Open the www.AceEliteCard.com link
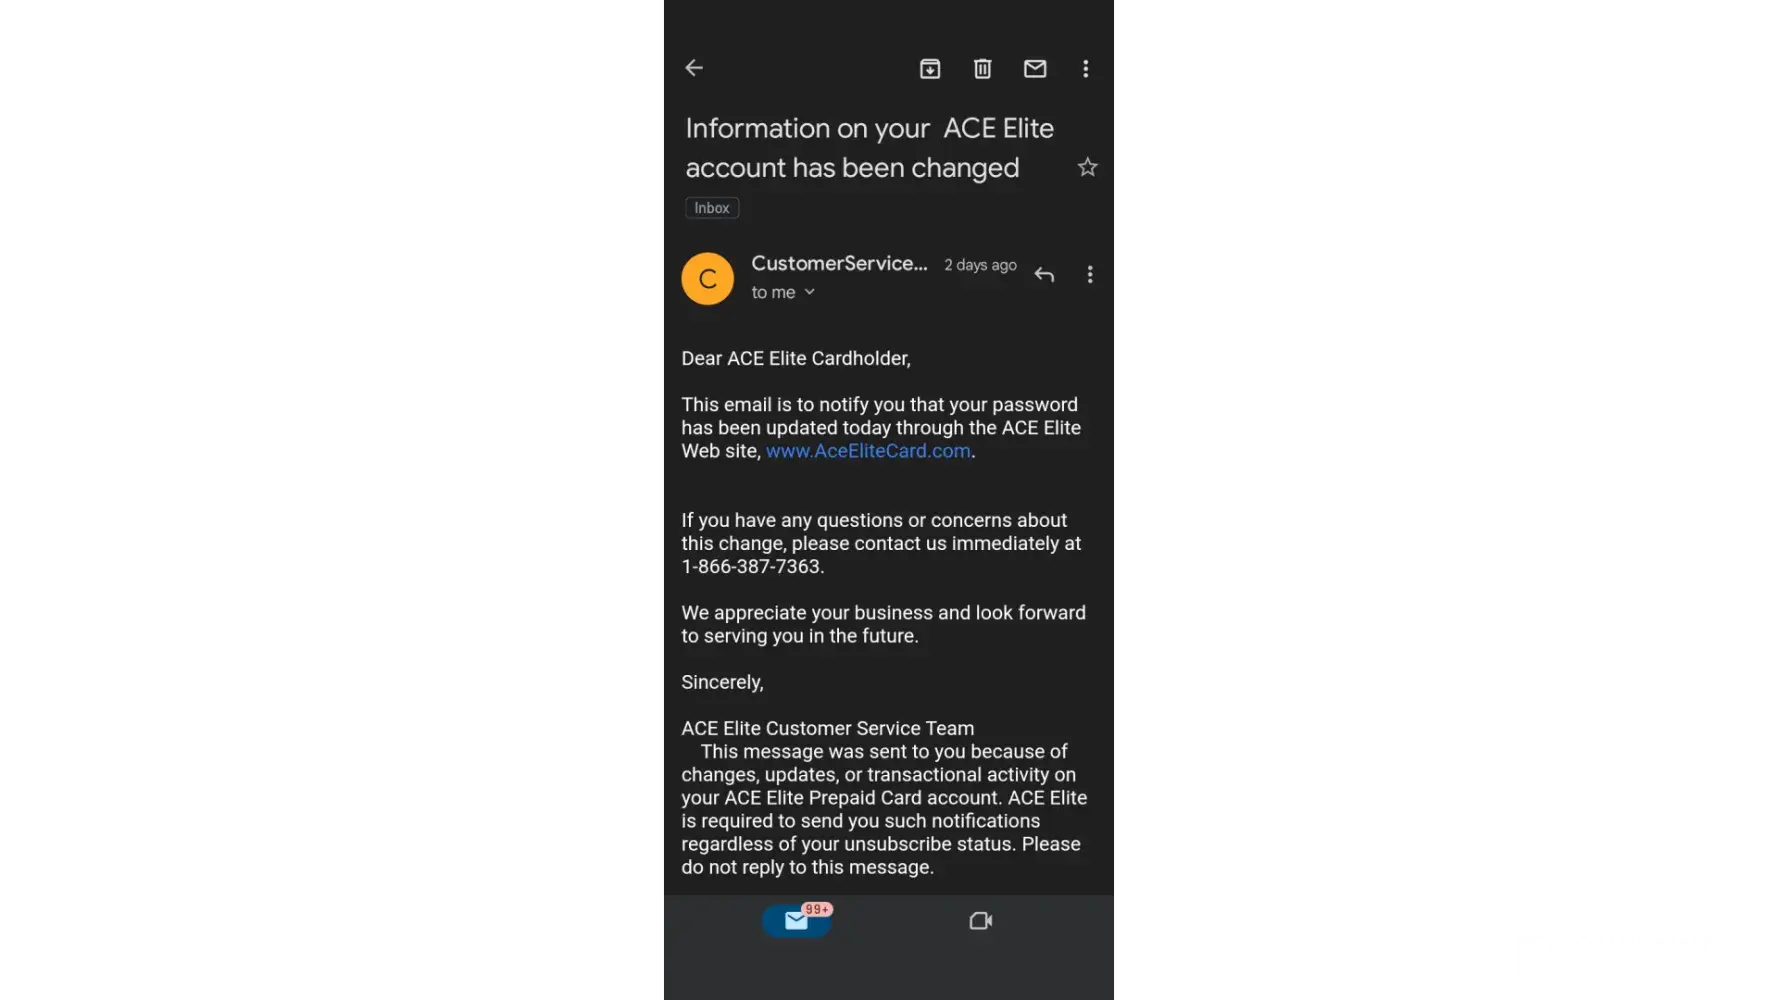This screenshot has width=1778, height=1000. point(868,451)
